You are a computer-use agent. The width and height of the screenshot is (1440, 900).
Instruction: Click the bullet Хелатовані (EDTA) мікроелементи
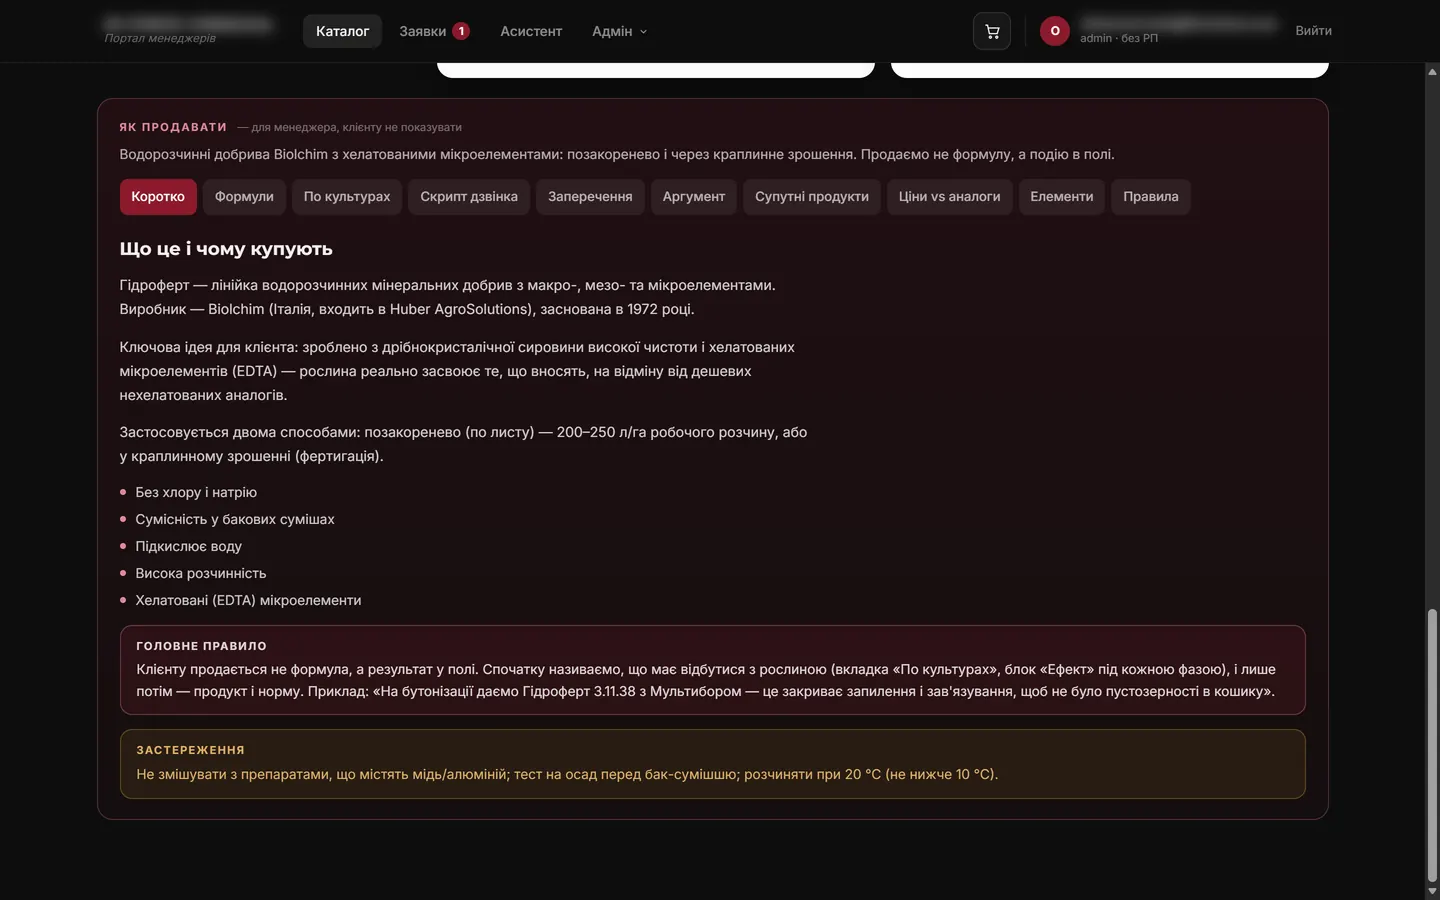click(x=248, y=600)
